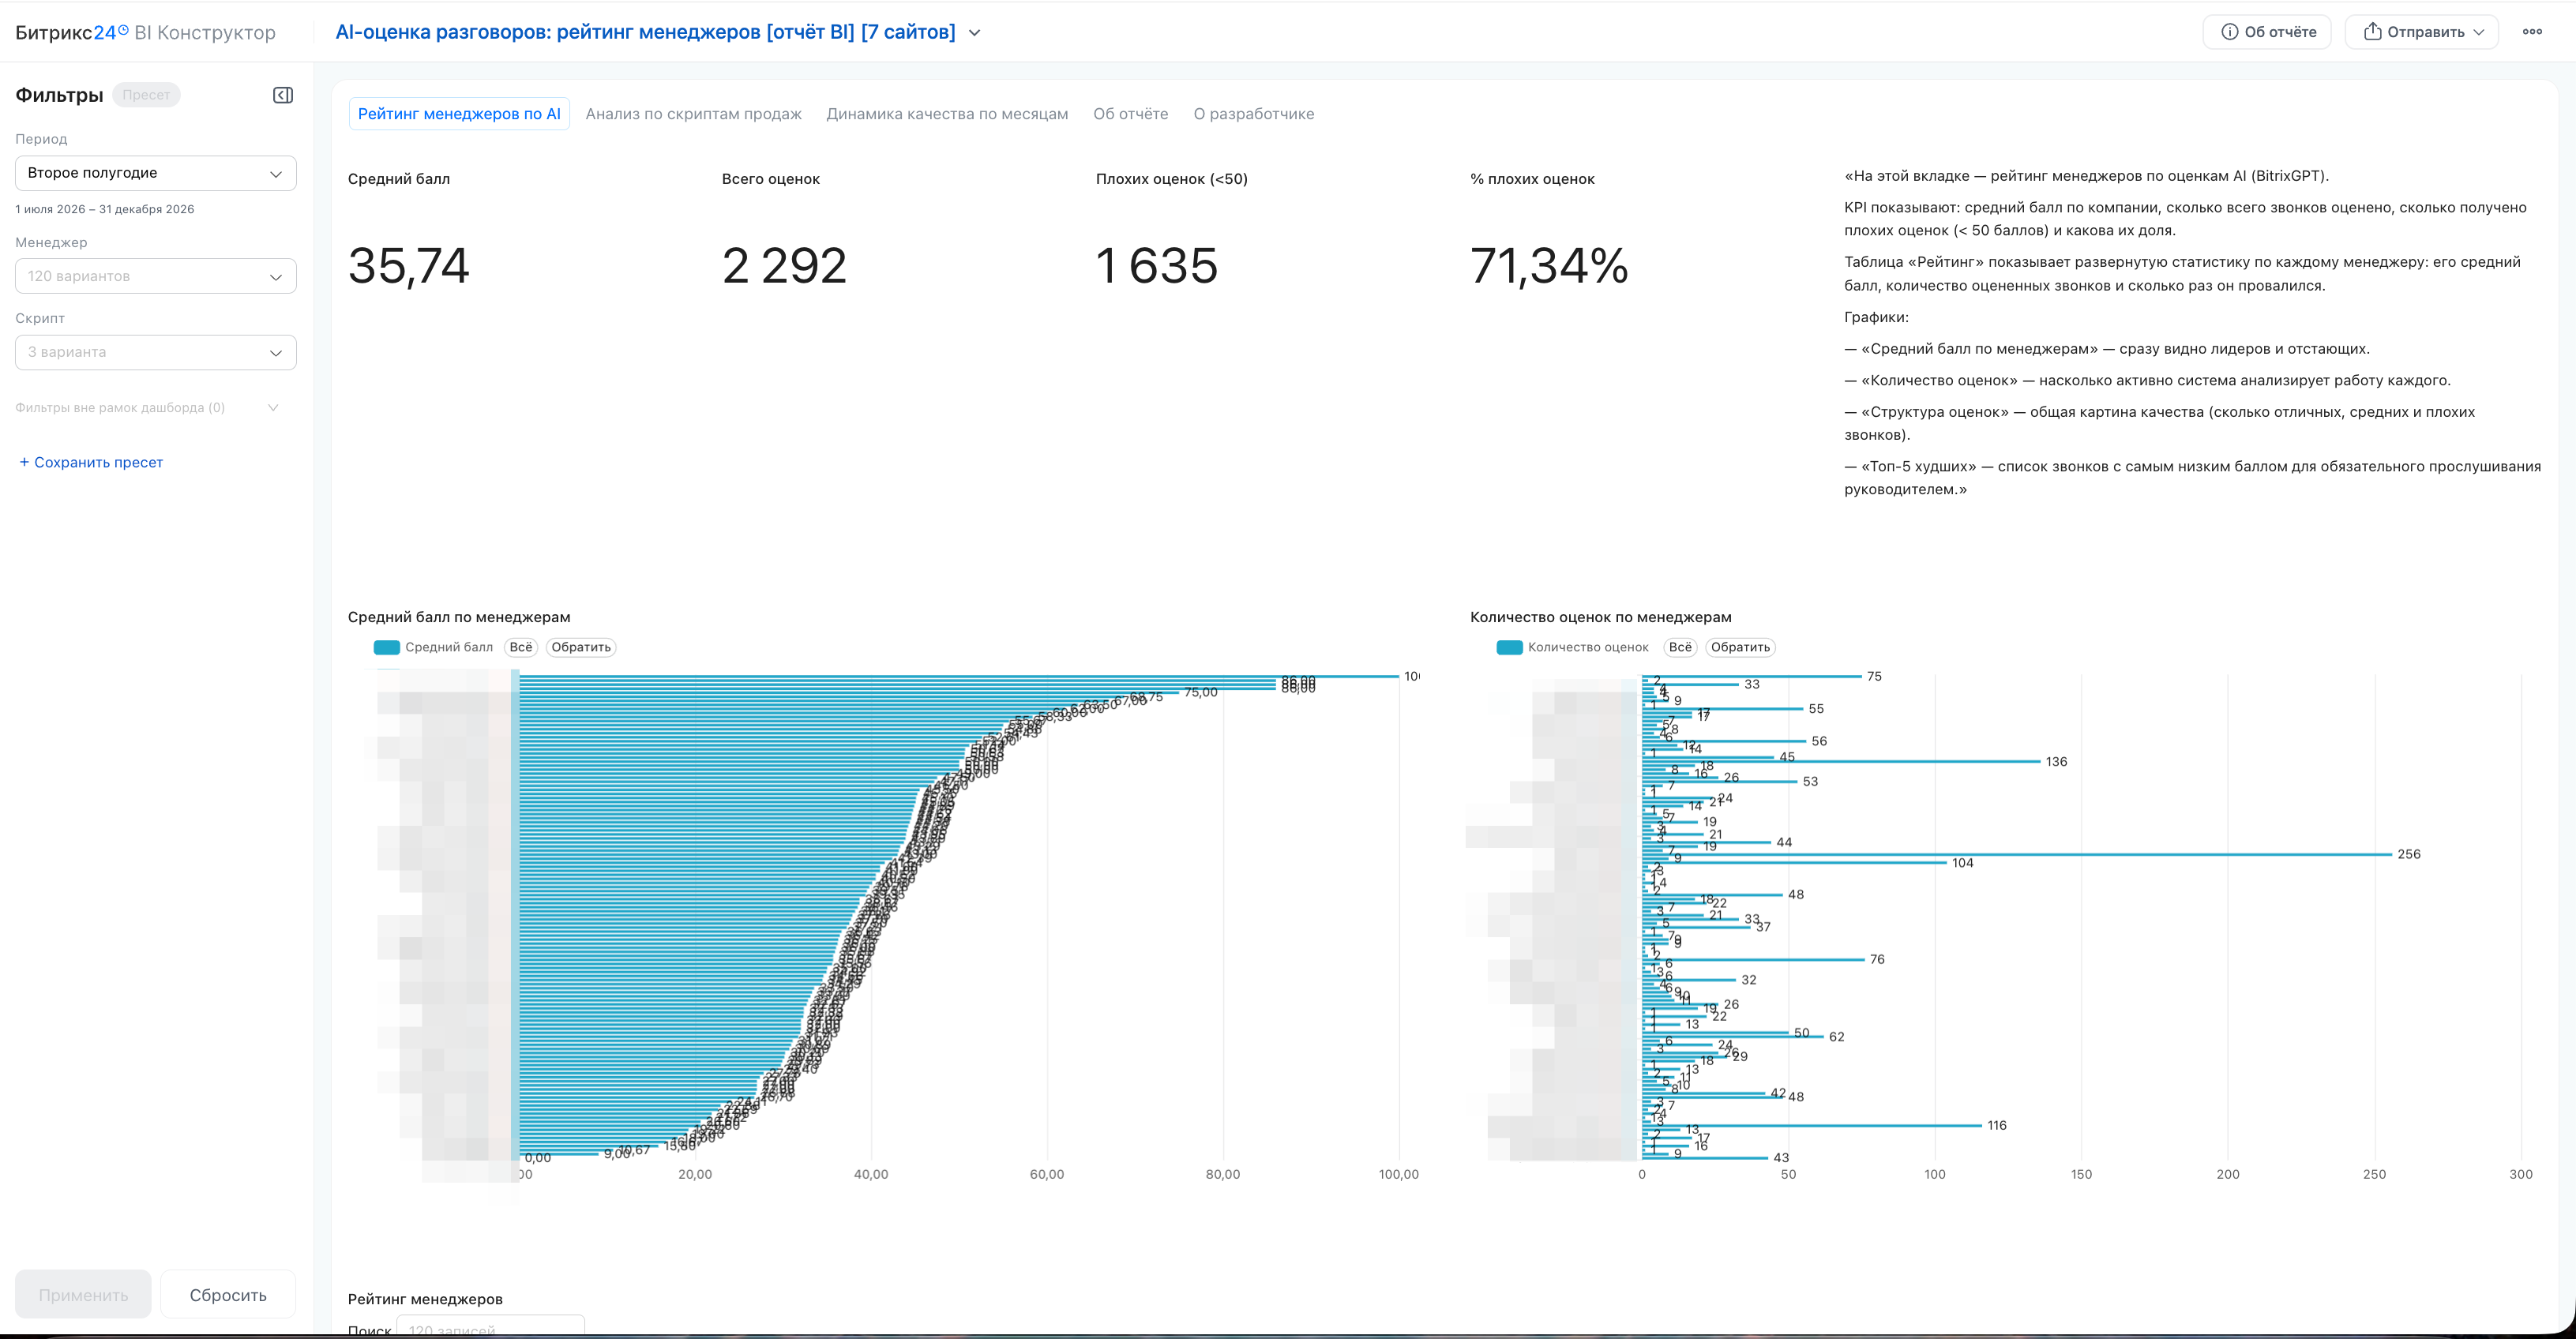
Task: Click the Средний балл value 35,74
Action: [x=409, y=266]
